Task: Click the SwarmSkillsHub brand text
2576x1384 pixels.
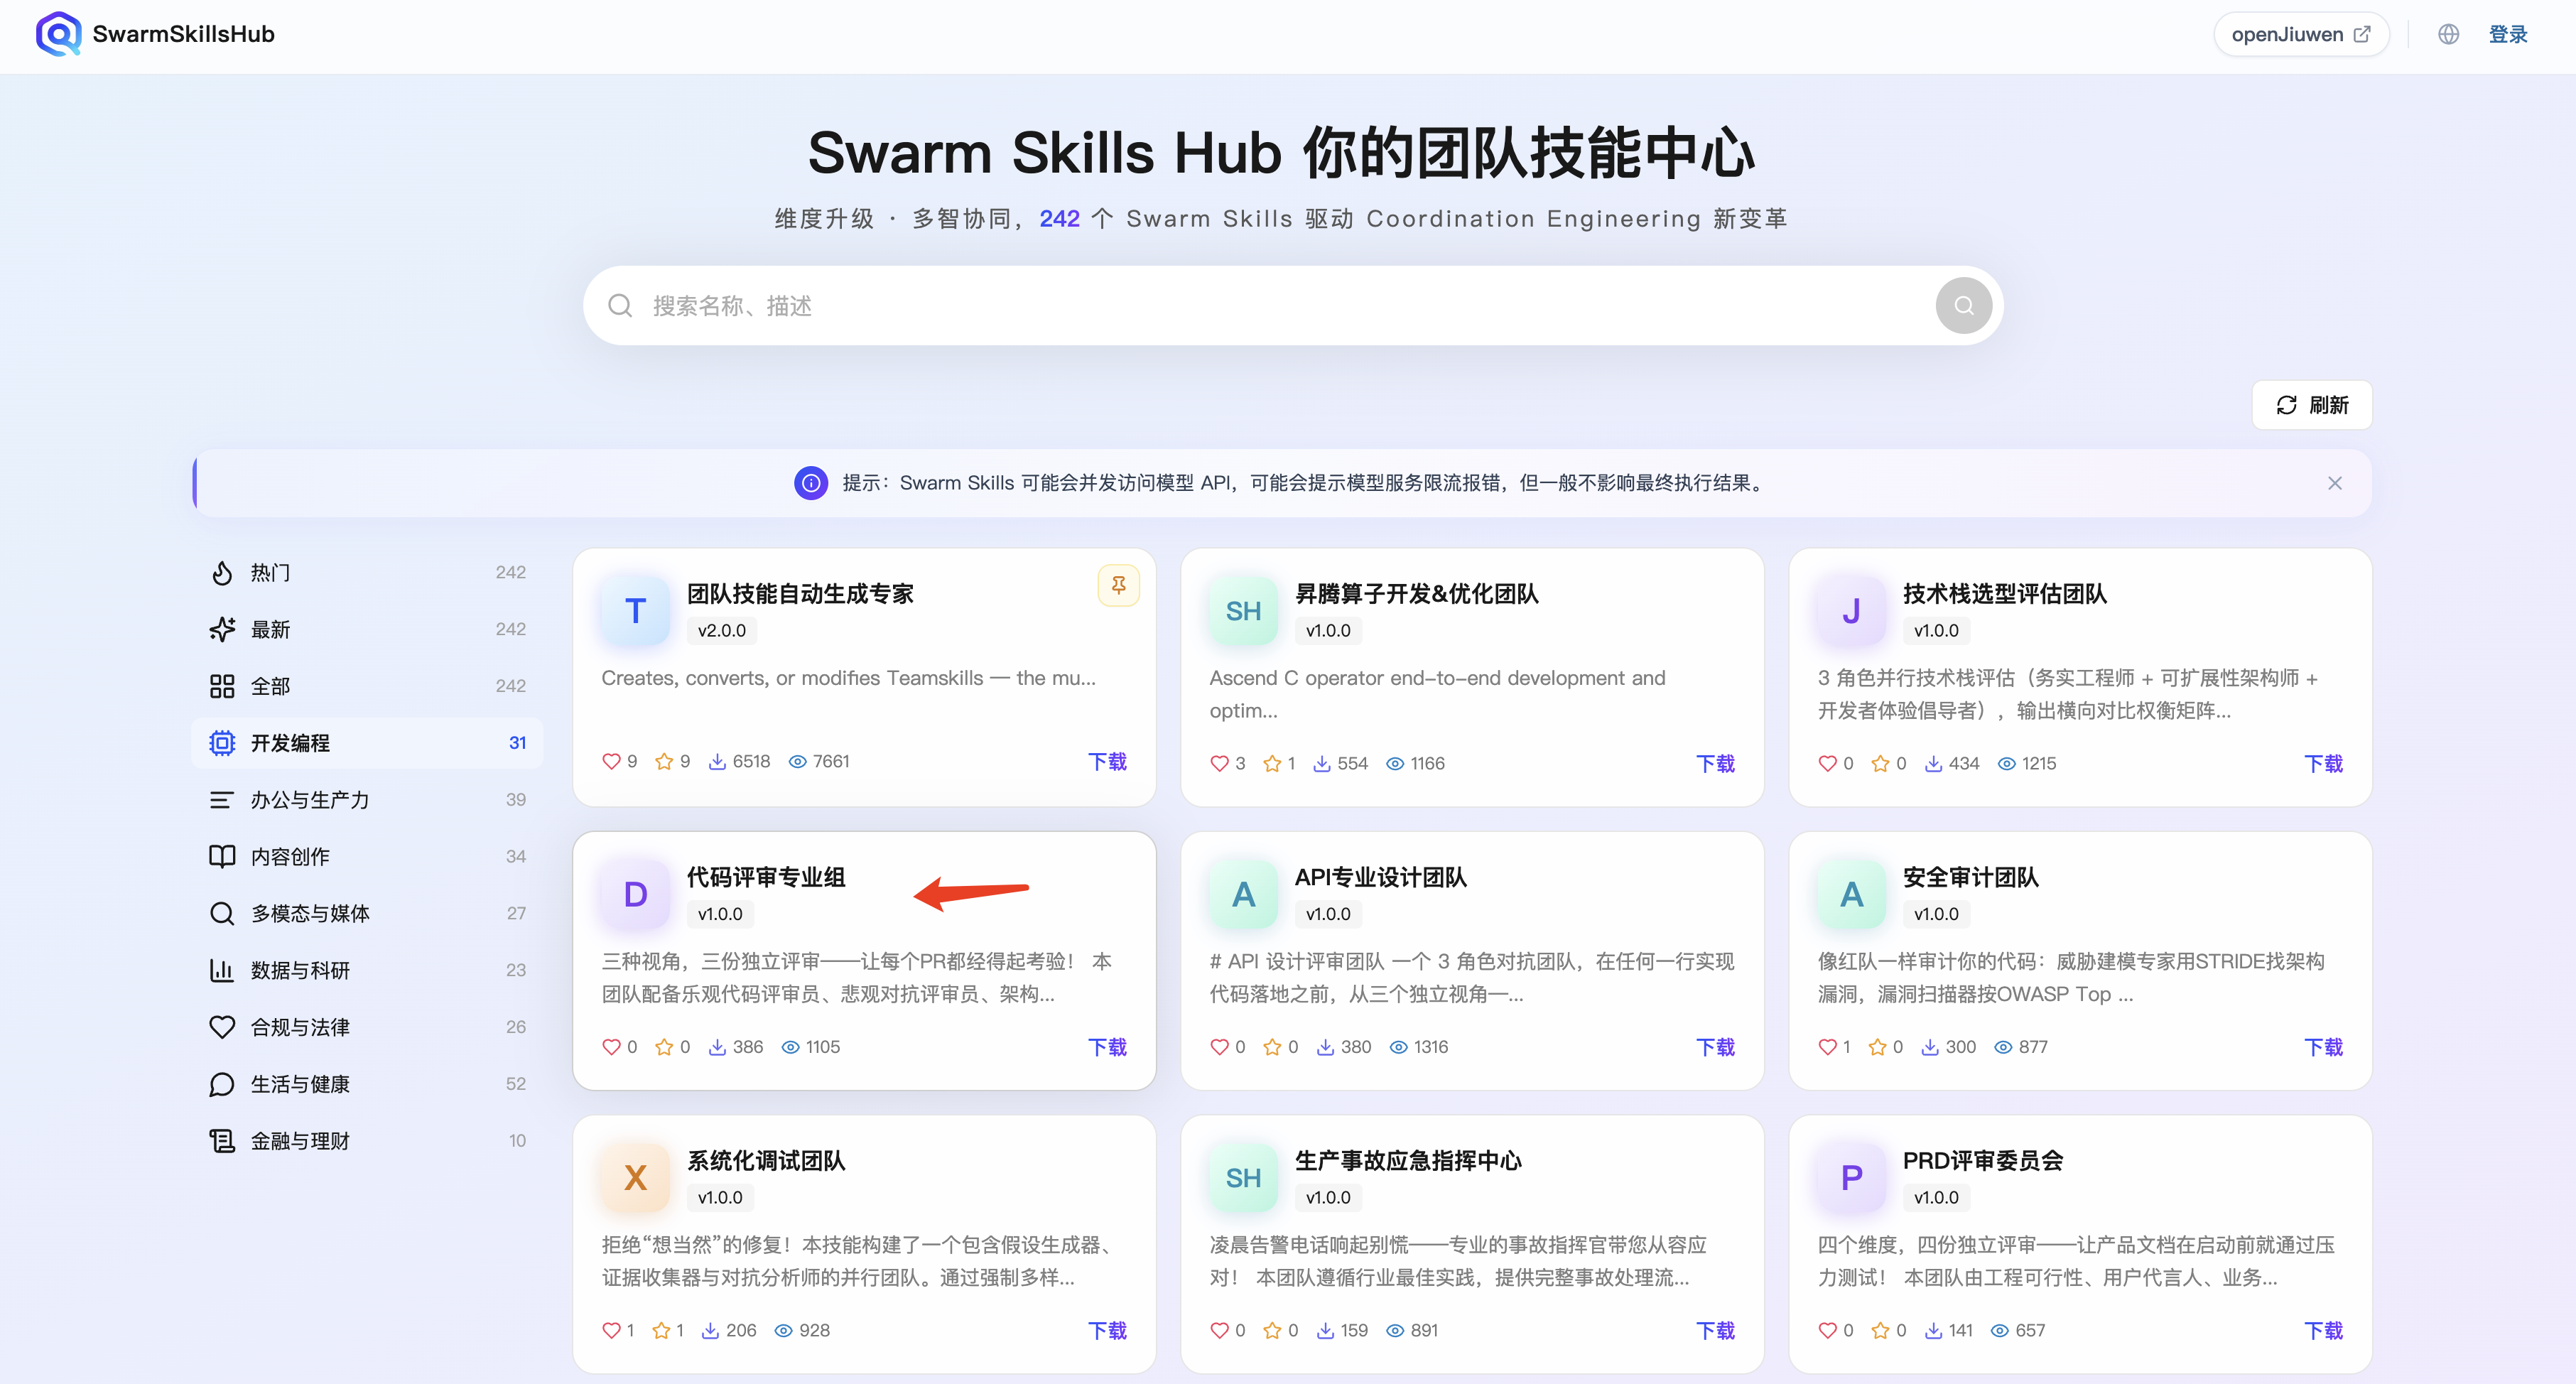Action: coord(183,34)
